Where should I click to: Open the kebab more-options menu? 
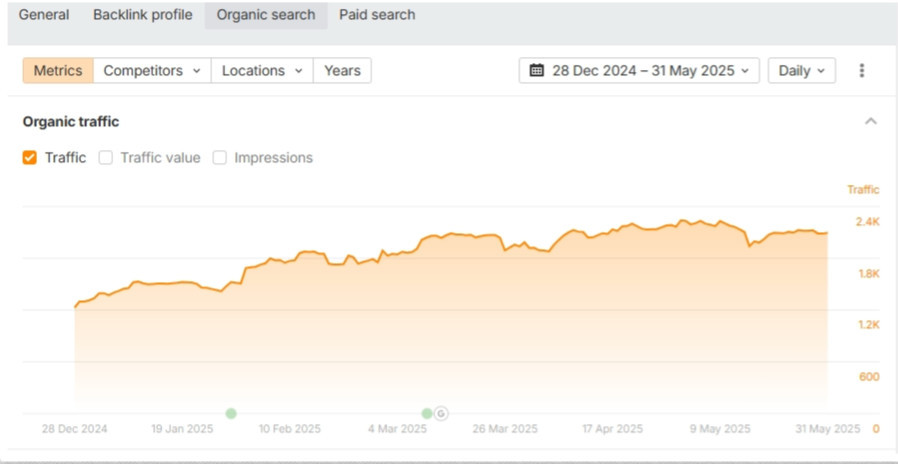[x=861, y=71]
